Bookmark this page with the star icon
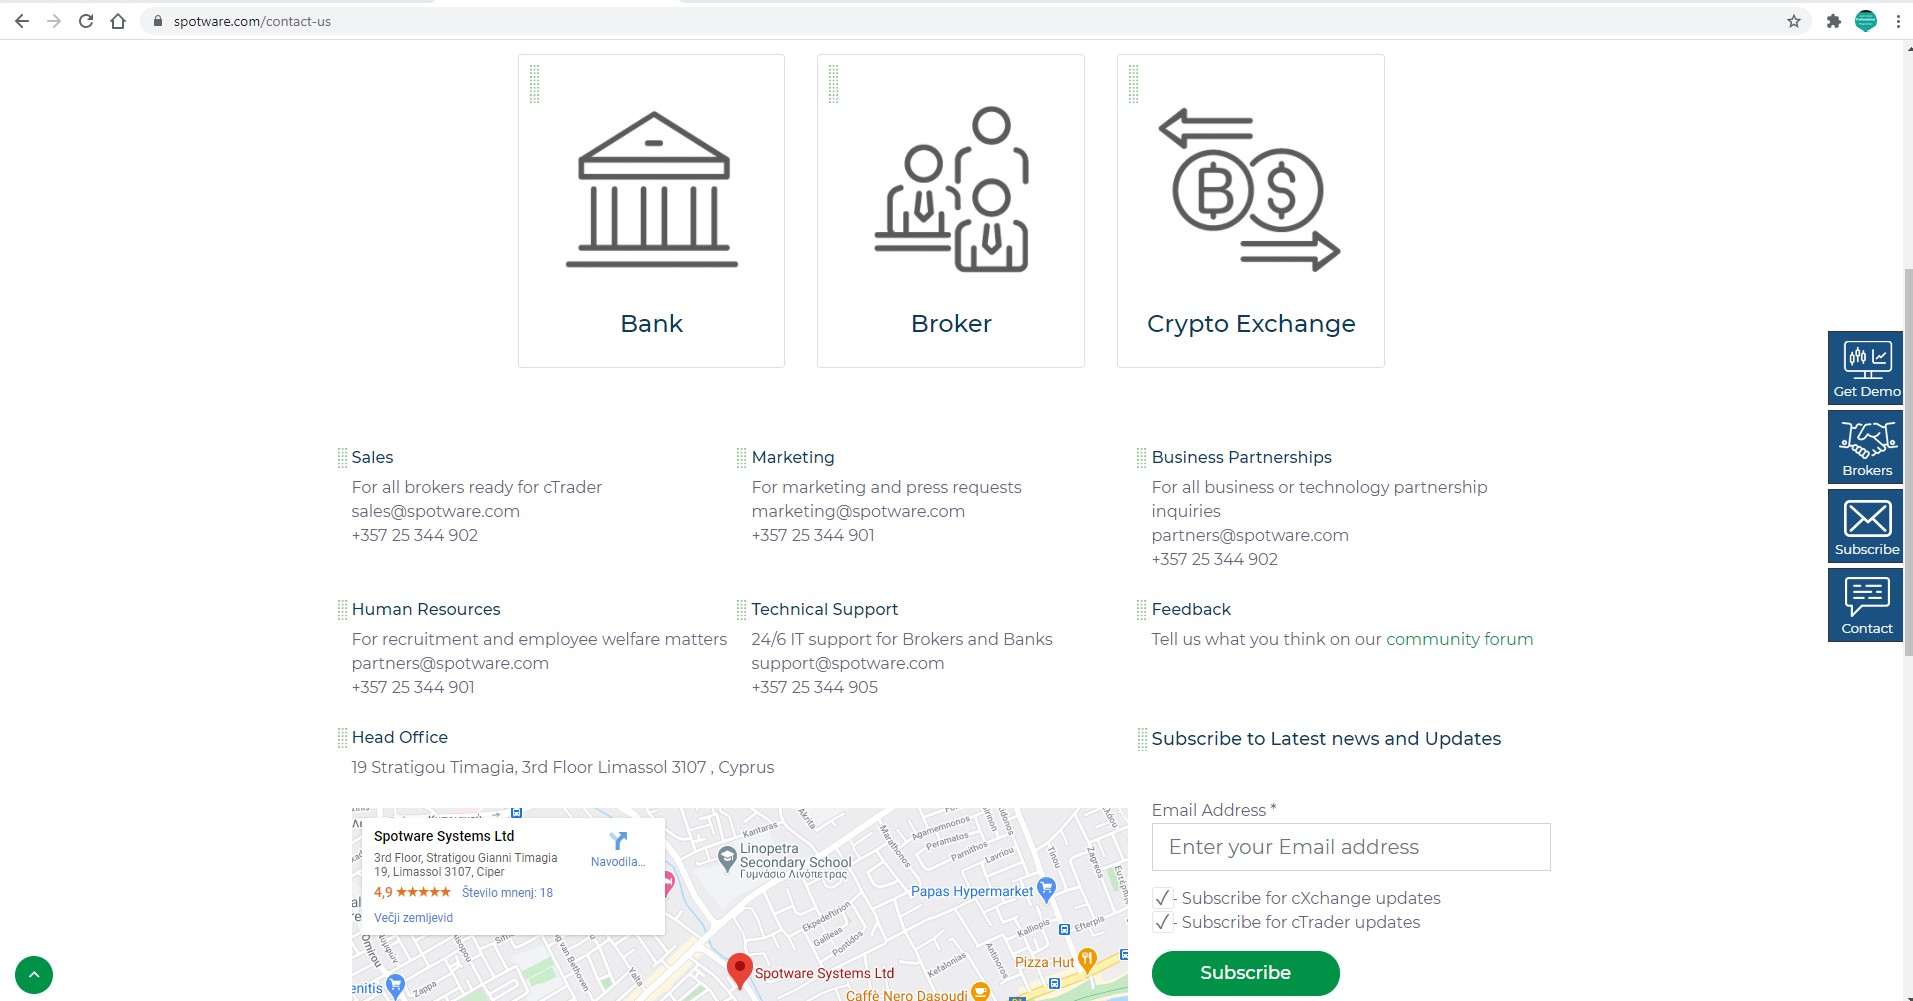Image resolution: width=1913 pixels, height=1001 pixels. (1794, 21)
